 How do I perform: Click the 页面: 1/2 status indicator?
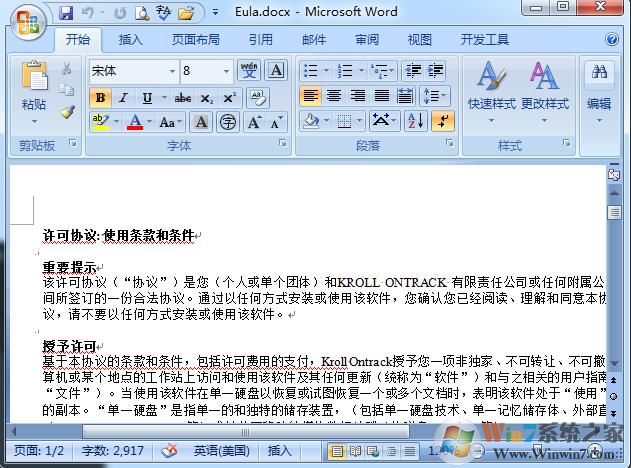tap(39, 450)
